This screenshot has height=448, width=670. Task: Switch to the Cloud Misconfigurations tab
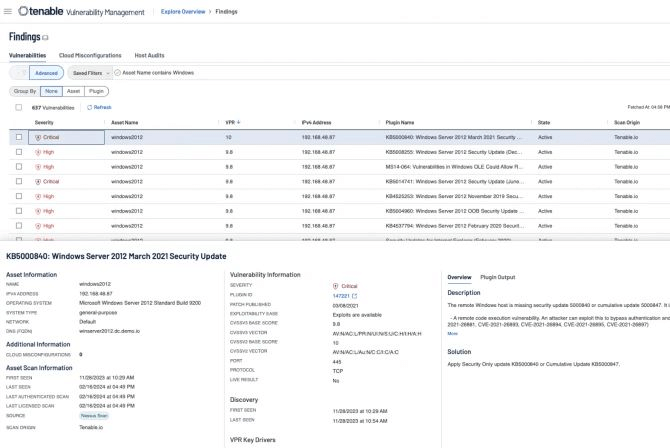[x=90, y=56]
